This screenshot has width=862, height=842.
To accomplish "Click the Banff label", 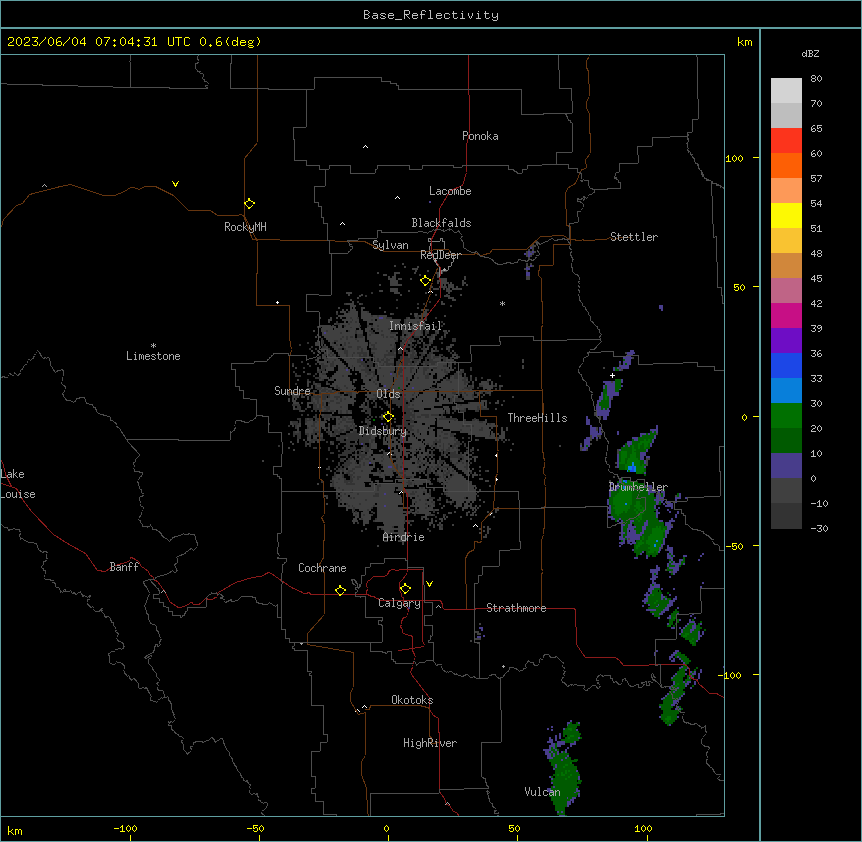I will [x=124, y=567].
